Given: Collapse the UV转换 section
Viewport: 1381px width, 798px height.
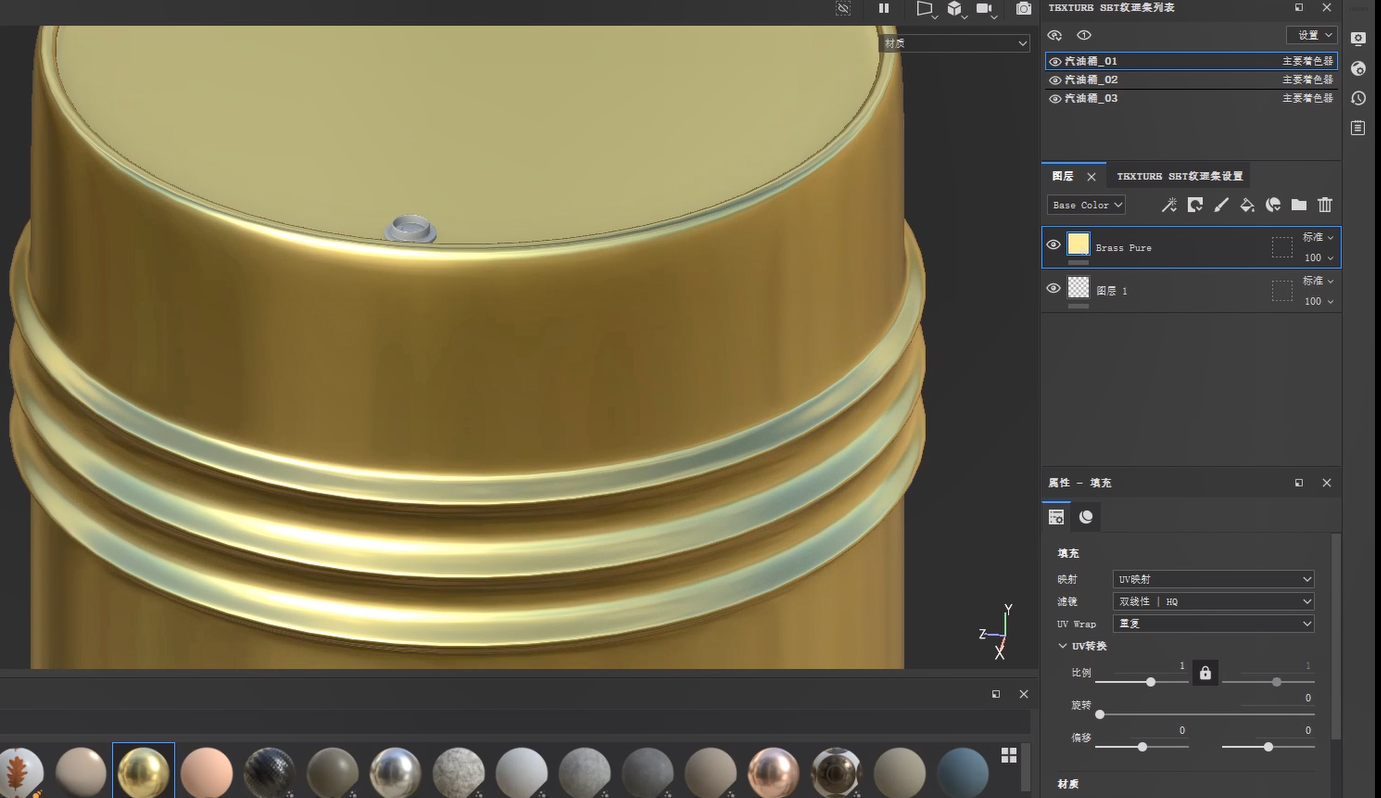Looking at the screenshot, I should pyautogui.click(x=1063, y=646).
